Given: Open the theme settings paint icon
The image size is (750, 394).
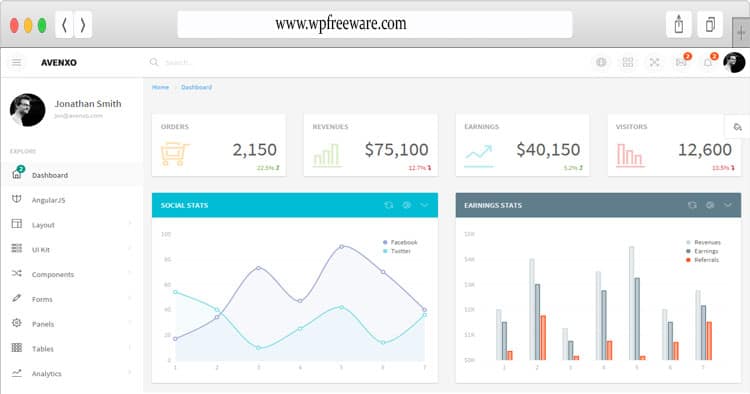Looking at the screenshot, I should (737, 127).
